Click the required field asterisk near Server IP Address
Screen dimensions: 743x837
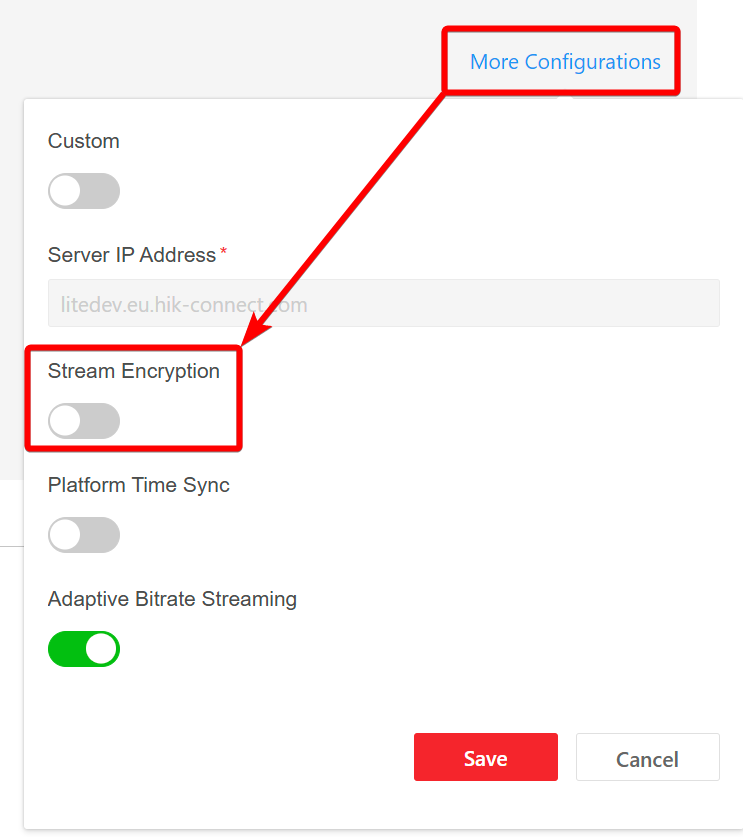click(225, 249)
